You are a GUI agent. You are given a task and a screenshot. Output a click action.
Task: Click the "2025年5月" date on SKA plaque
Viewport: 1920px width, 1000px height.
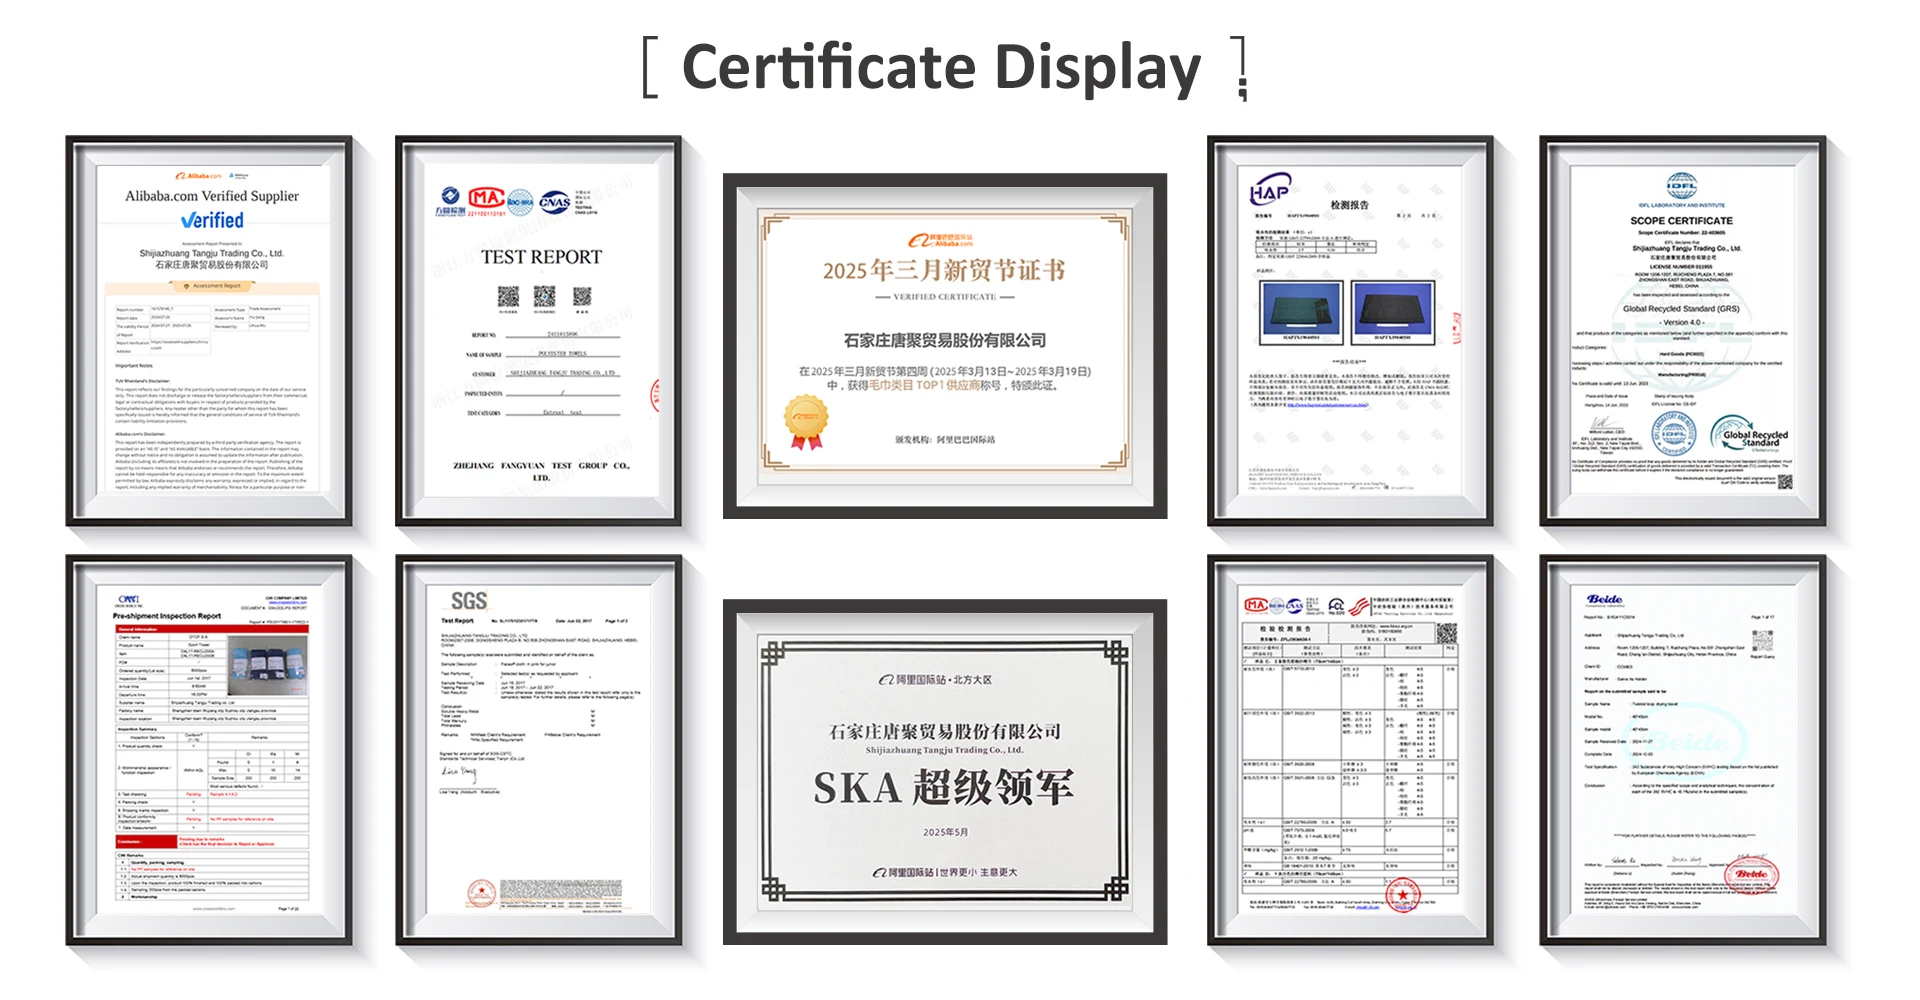tap(945, 832)
